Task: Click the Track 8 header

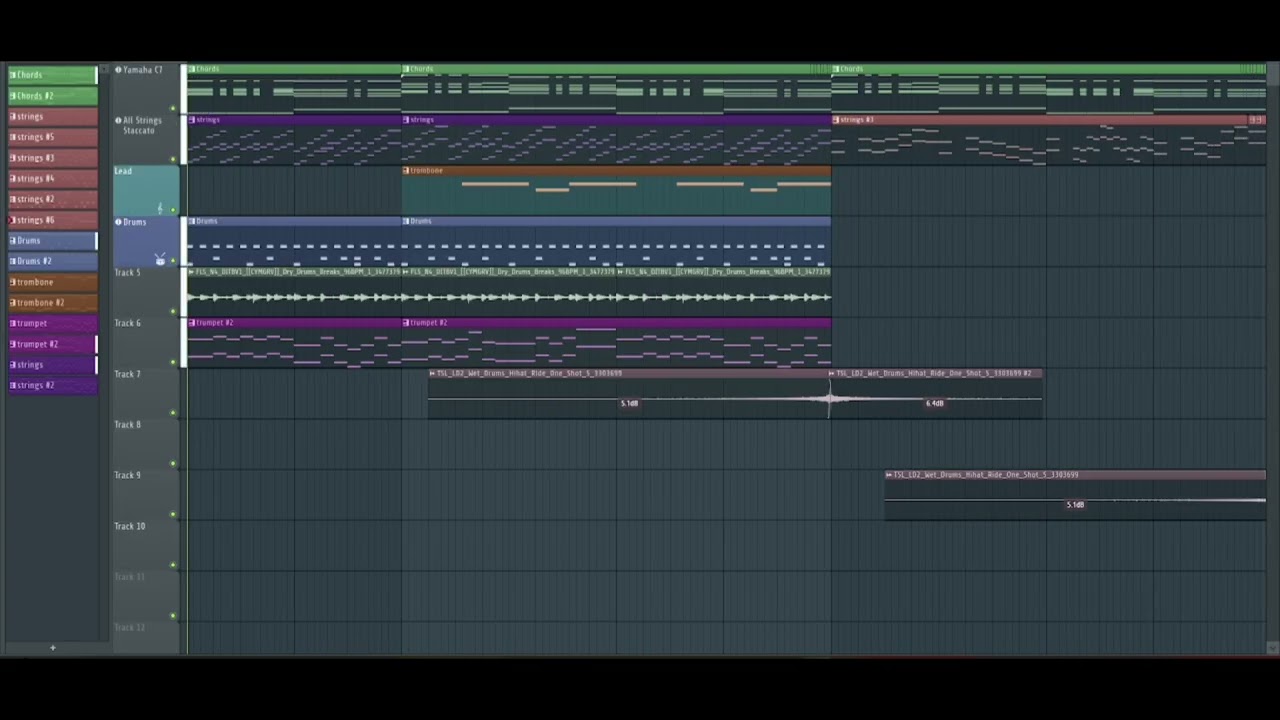Action: pos(145,444)
